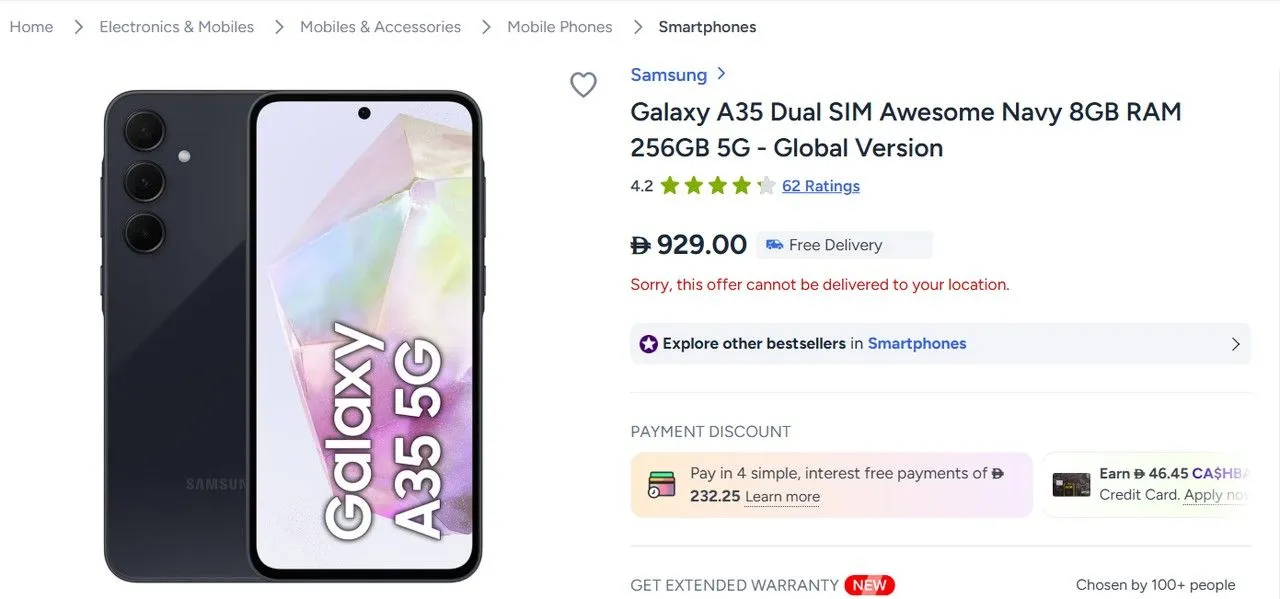
Task: Open the Samsung brand page via its chevron
Action: pos(722,74)
